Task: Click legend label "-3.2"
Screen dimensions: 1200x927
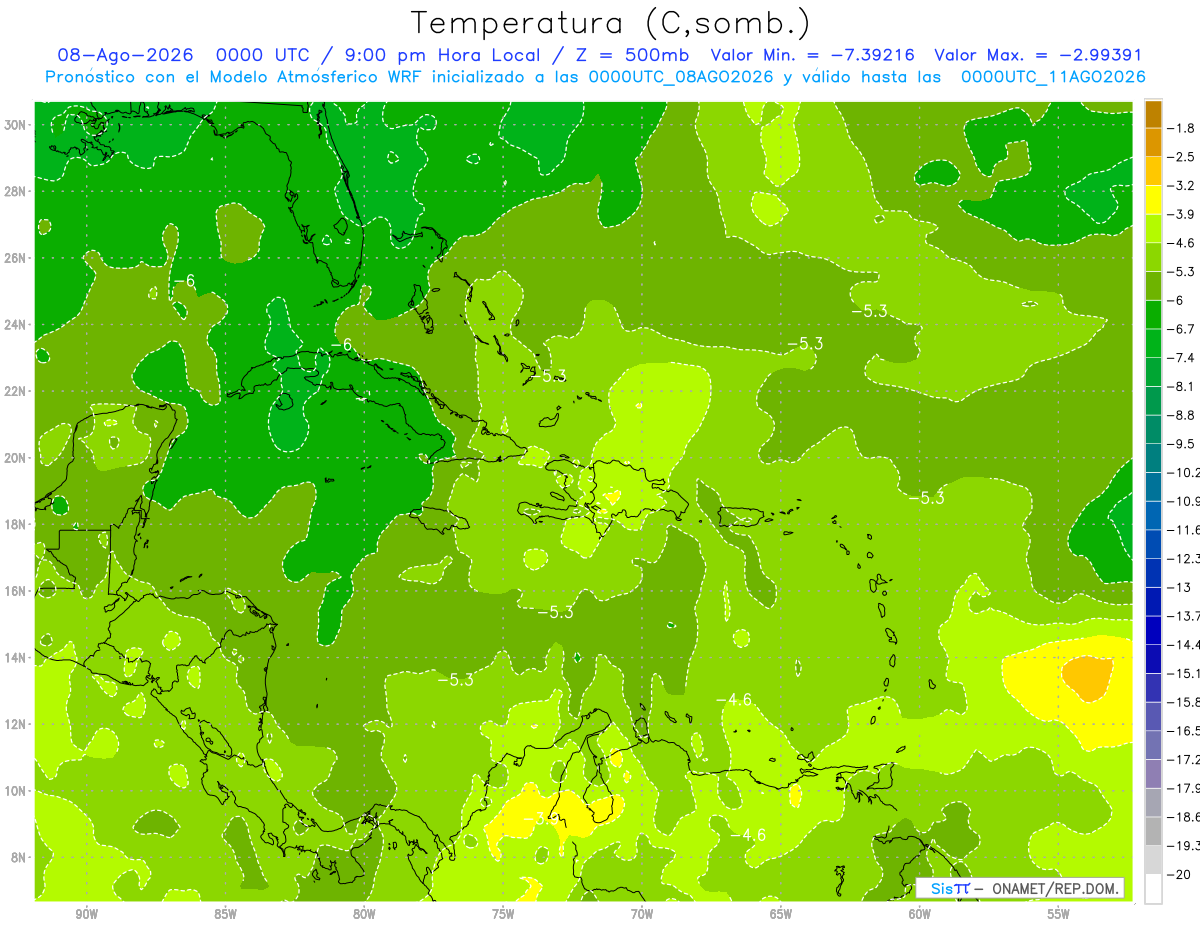Action: [1182, 186]
